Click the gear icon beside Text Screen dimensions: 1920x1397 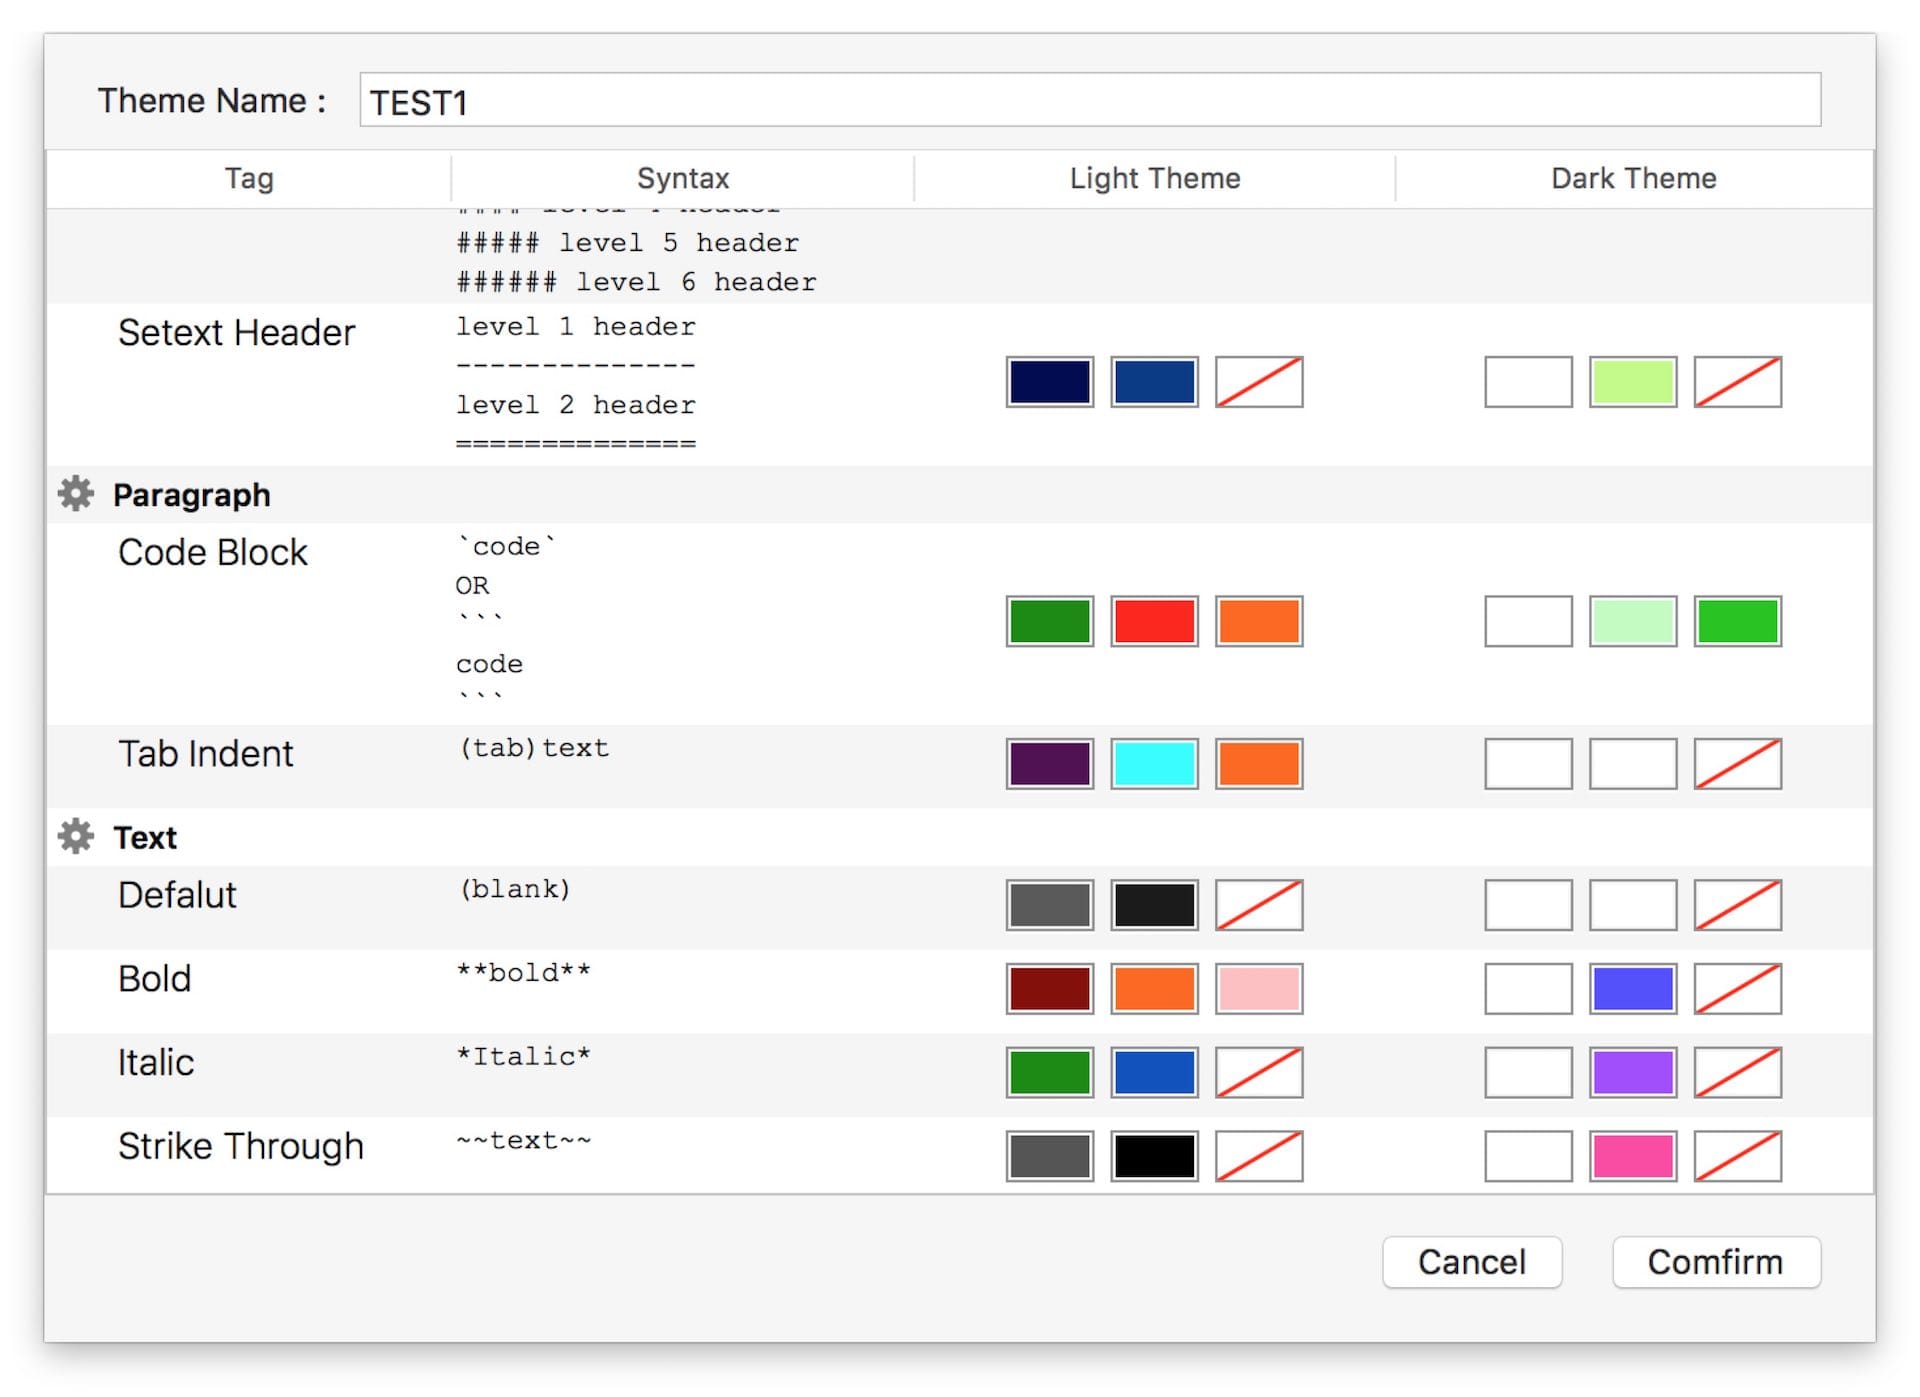pyautogui.click(x=76, y=836)
